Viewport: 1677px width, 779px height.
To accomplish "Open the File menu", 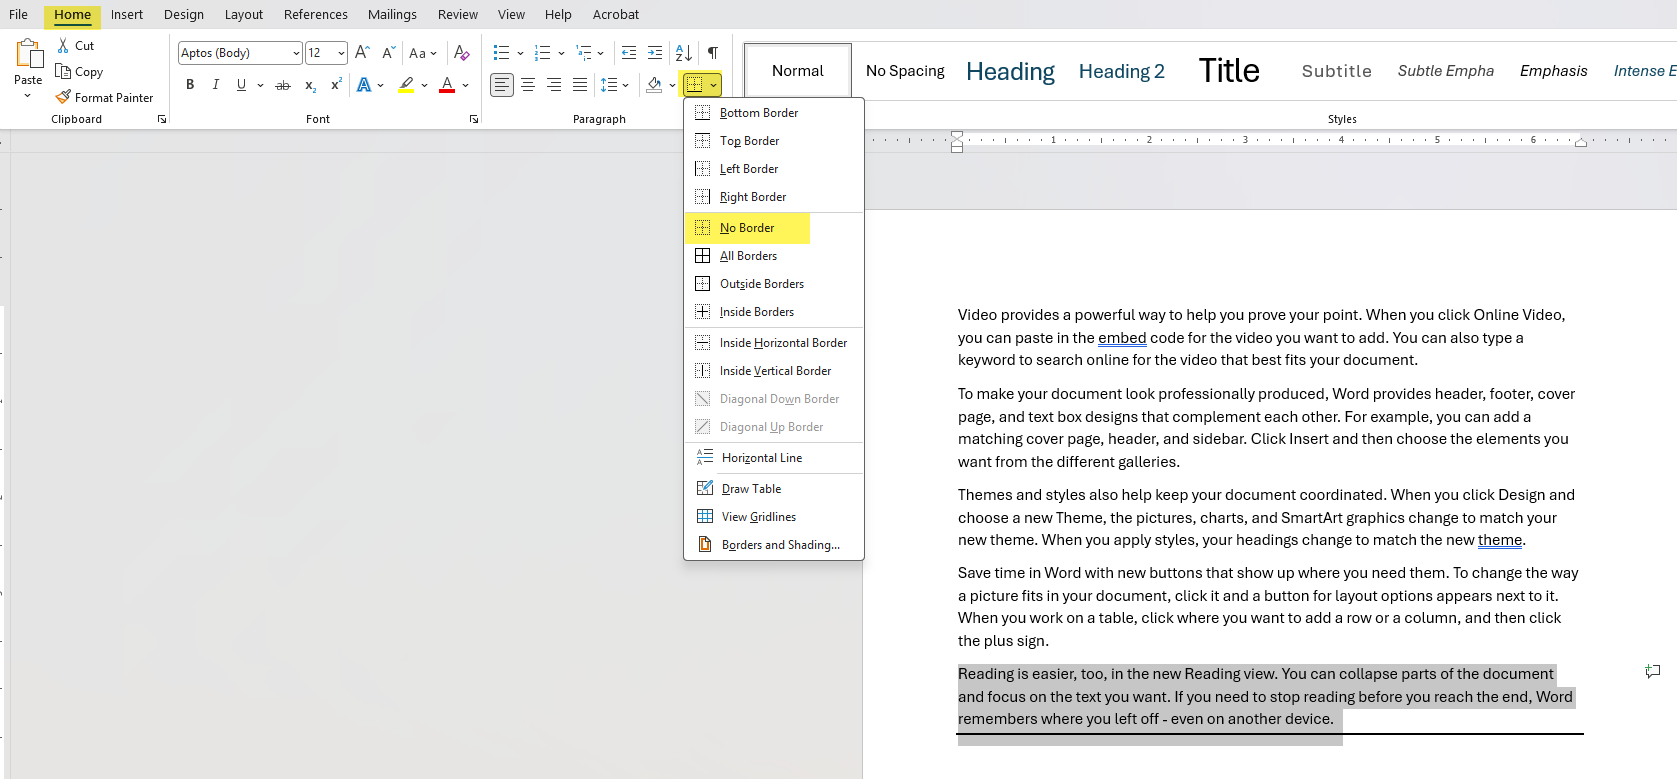I will pyautogui.click(x=18, y=14).
